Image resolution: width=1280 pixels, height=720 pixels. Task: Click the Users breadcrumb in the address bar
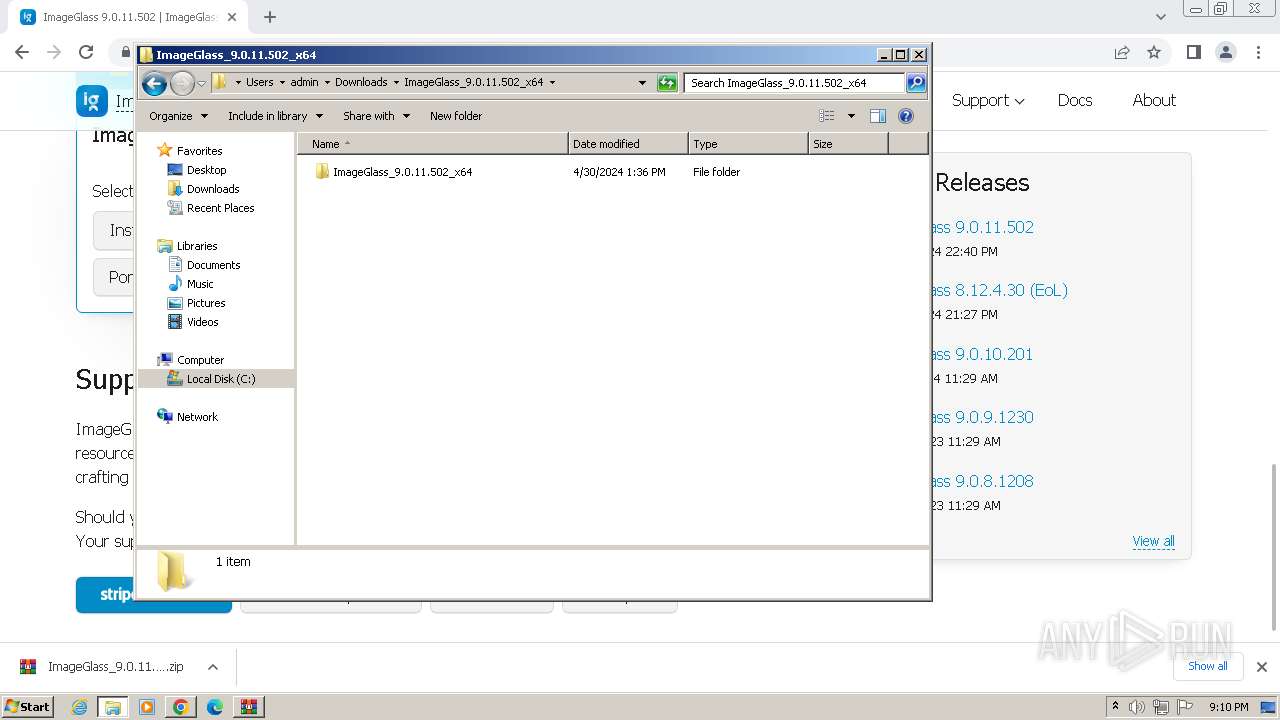pyautogui.click(x=259, y=82)
